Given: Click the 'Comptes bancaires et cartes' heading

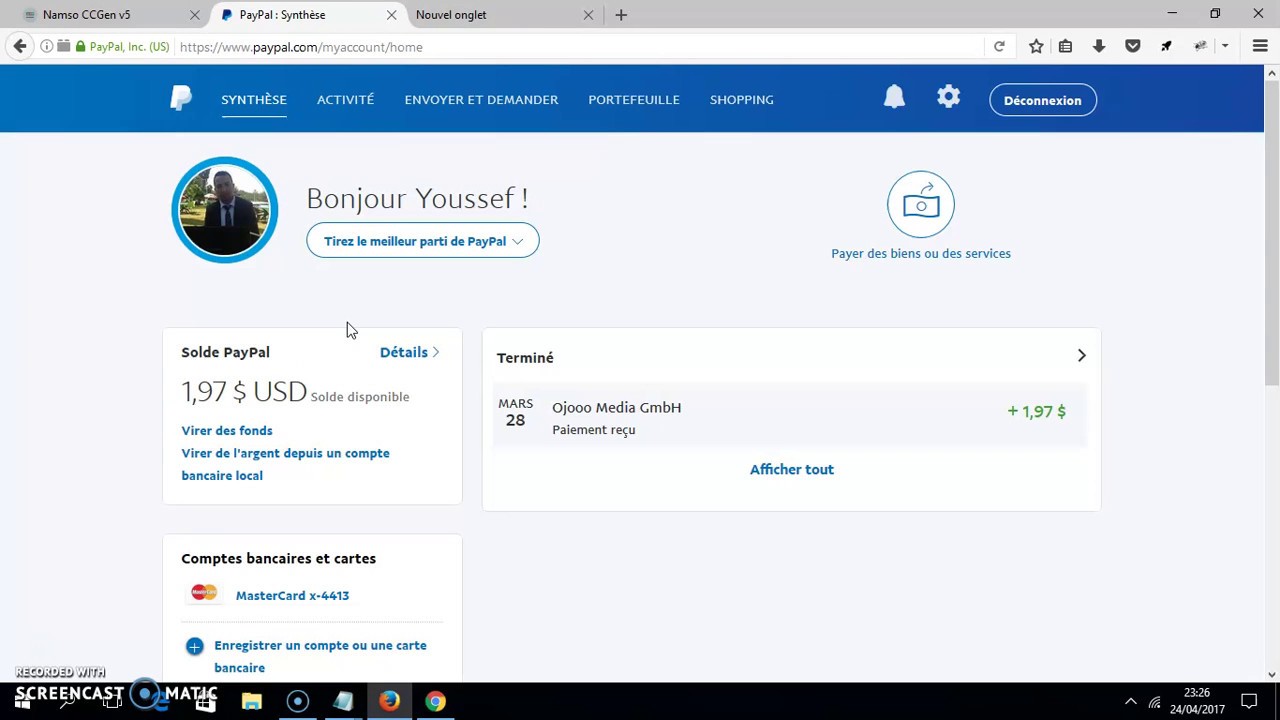Looking at the screenshot, I should click(279, 558).
